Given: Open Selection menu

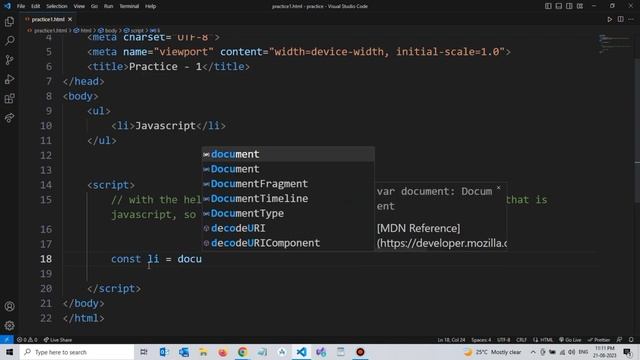Looking at the screenshot, I should pyautogui.click(x=57, y=6).
